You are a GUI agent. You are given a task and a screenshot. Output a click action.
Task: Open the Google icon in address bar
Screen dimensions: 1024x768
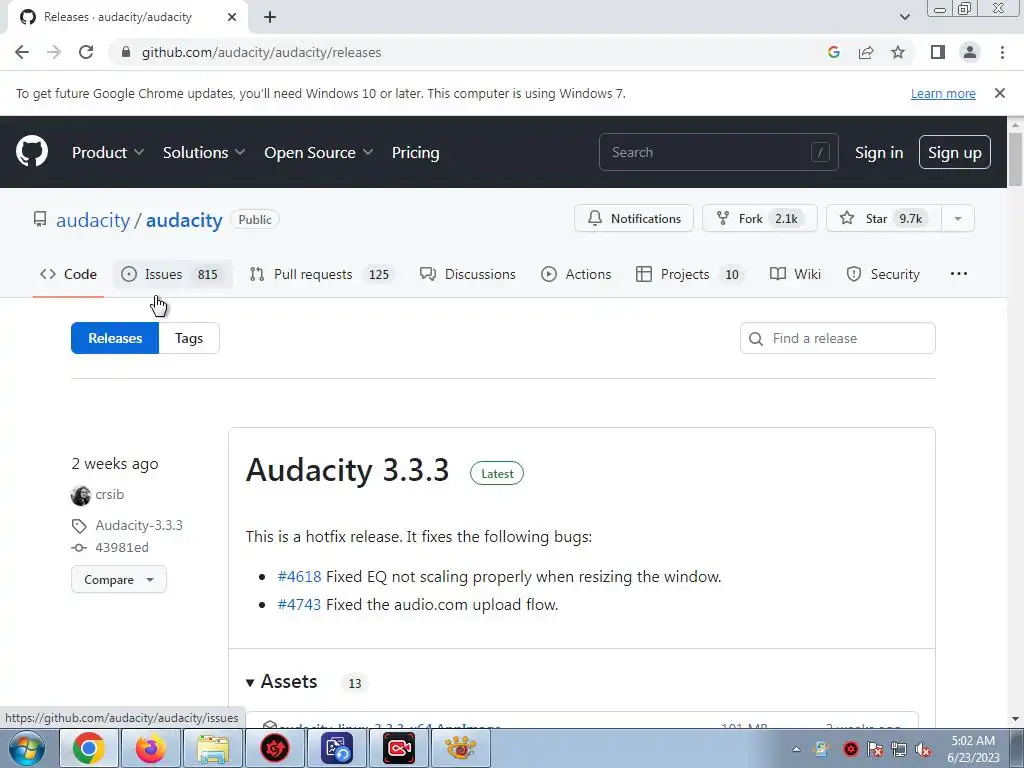click(833, 52)
